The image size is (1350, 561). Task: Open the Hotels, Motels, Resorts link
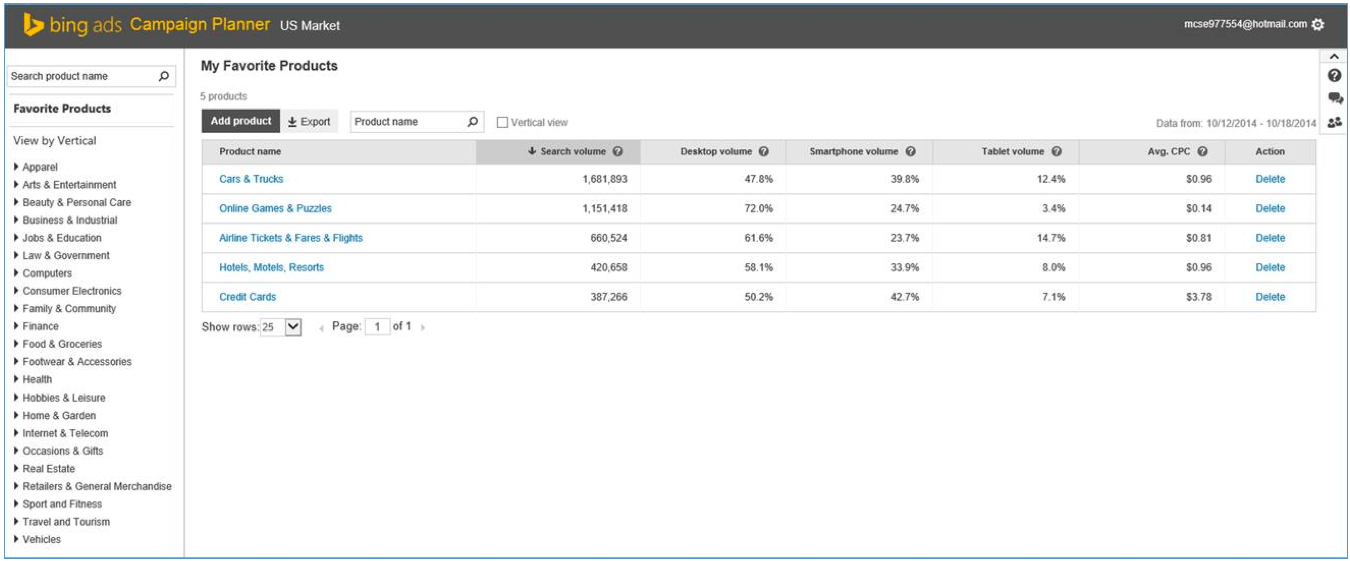coord(271,267)
